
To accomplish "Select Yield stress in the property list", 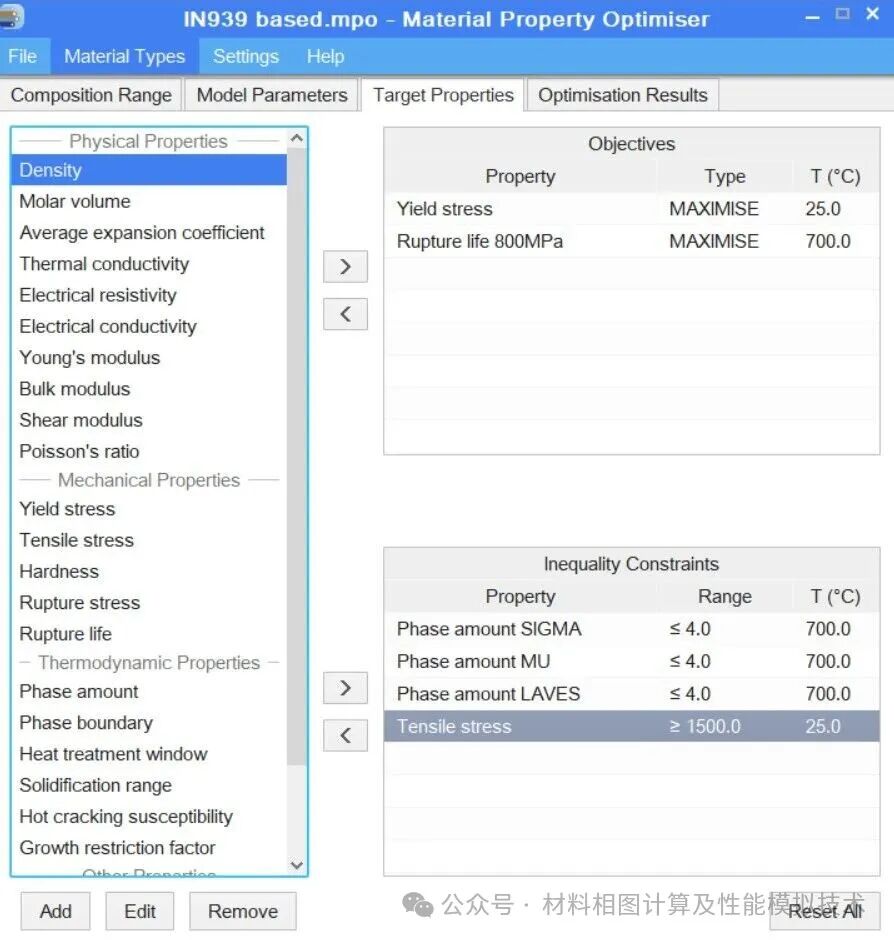I will tap(149, 509).
